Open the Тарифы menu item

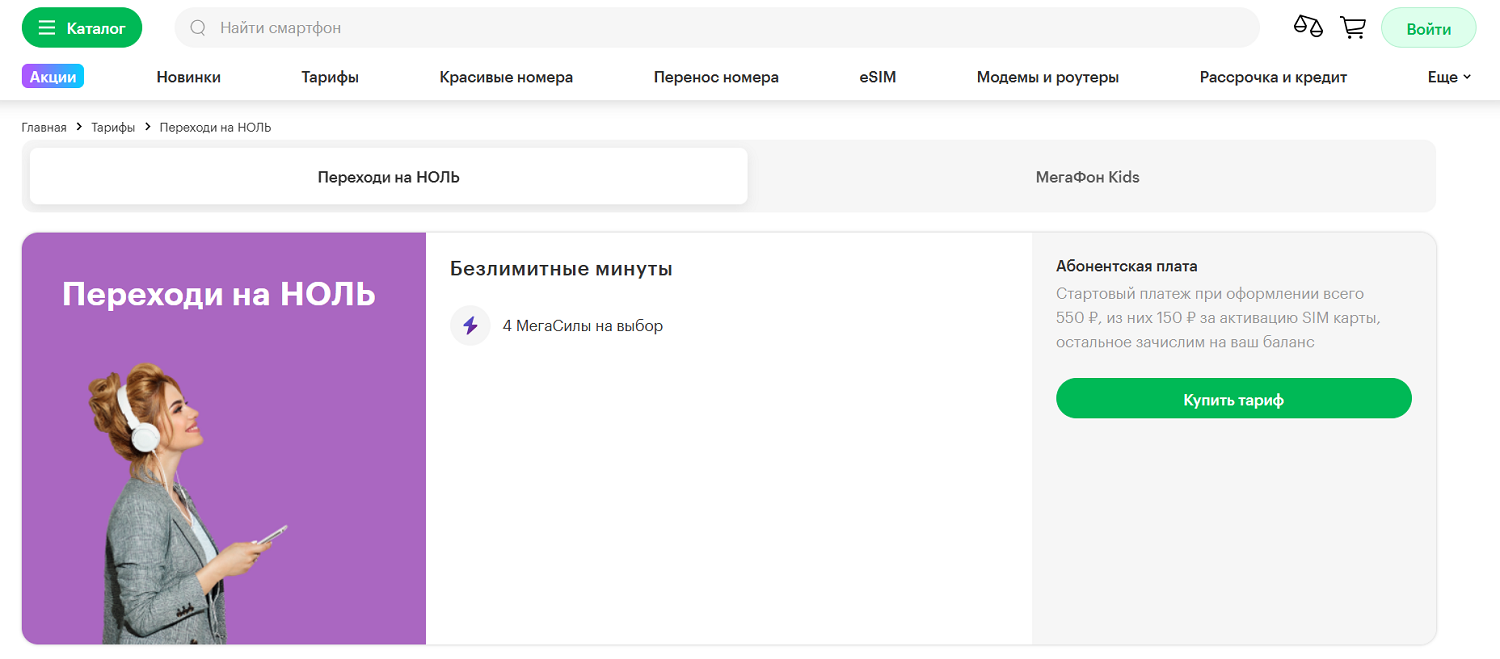[330, 77]
